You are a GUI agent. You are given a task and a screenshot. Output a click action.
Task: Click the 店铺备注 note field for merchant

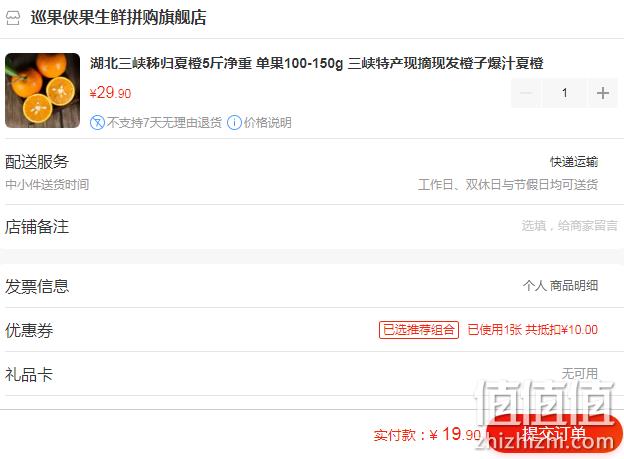click(x=569, y=226)
